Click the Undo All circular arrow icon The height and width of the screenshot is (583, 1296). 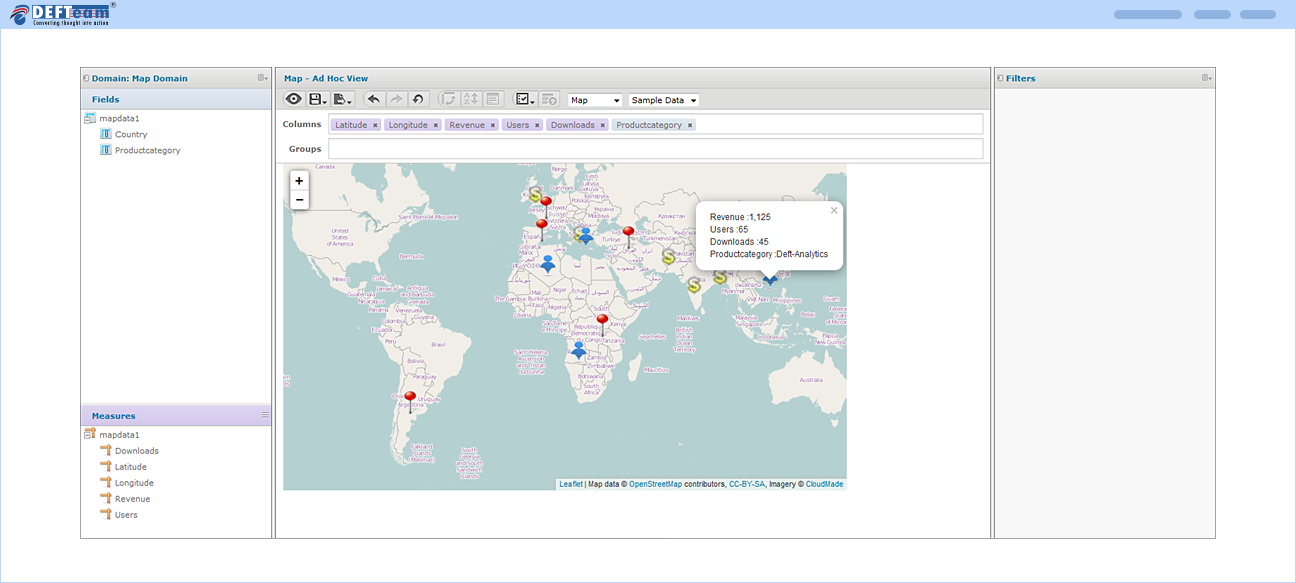coord(418,99)
